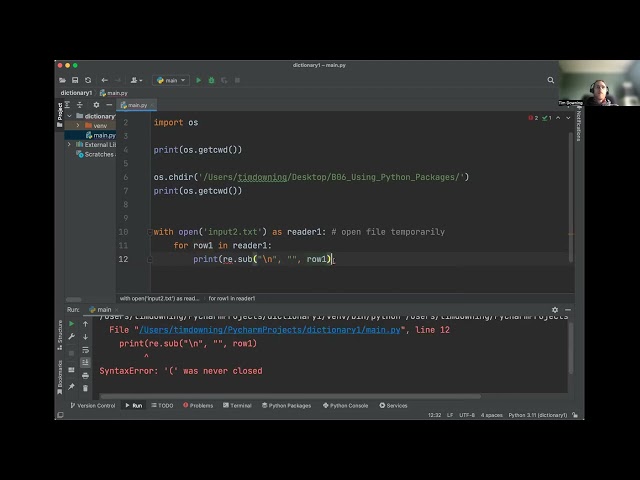Go to previous highlighted error arrow
The width and height of the screenshot is (640, 480).
coord(558,118)
